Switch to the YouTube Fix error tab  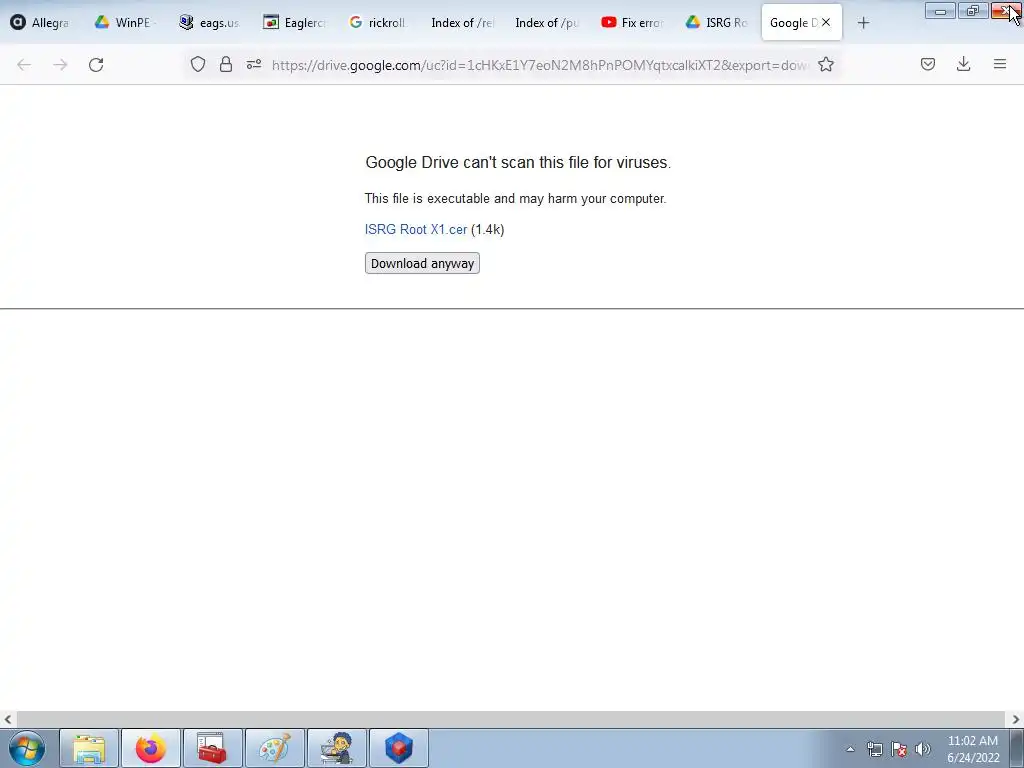click(x=632, y=22)
